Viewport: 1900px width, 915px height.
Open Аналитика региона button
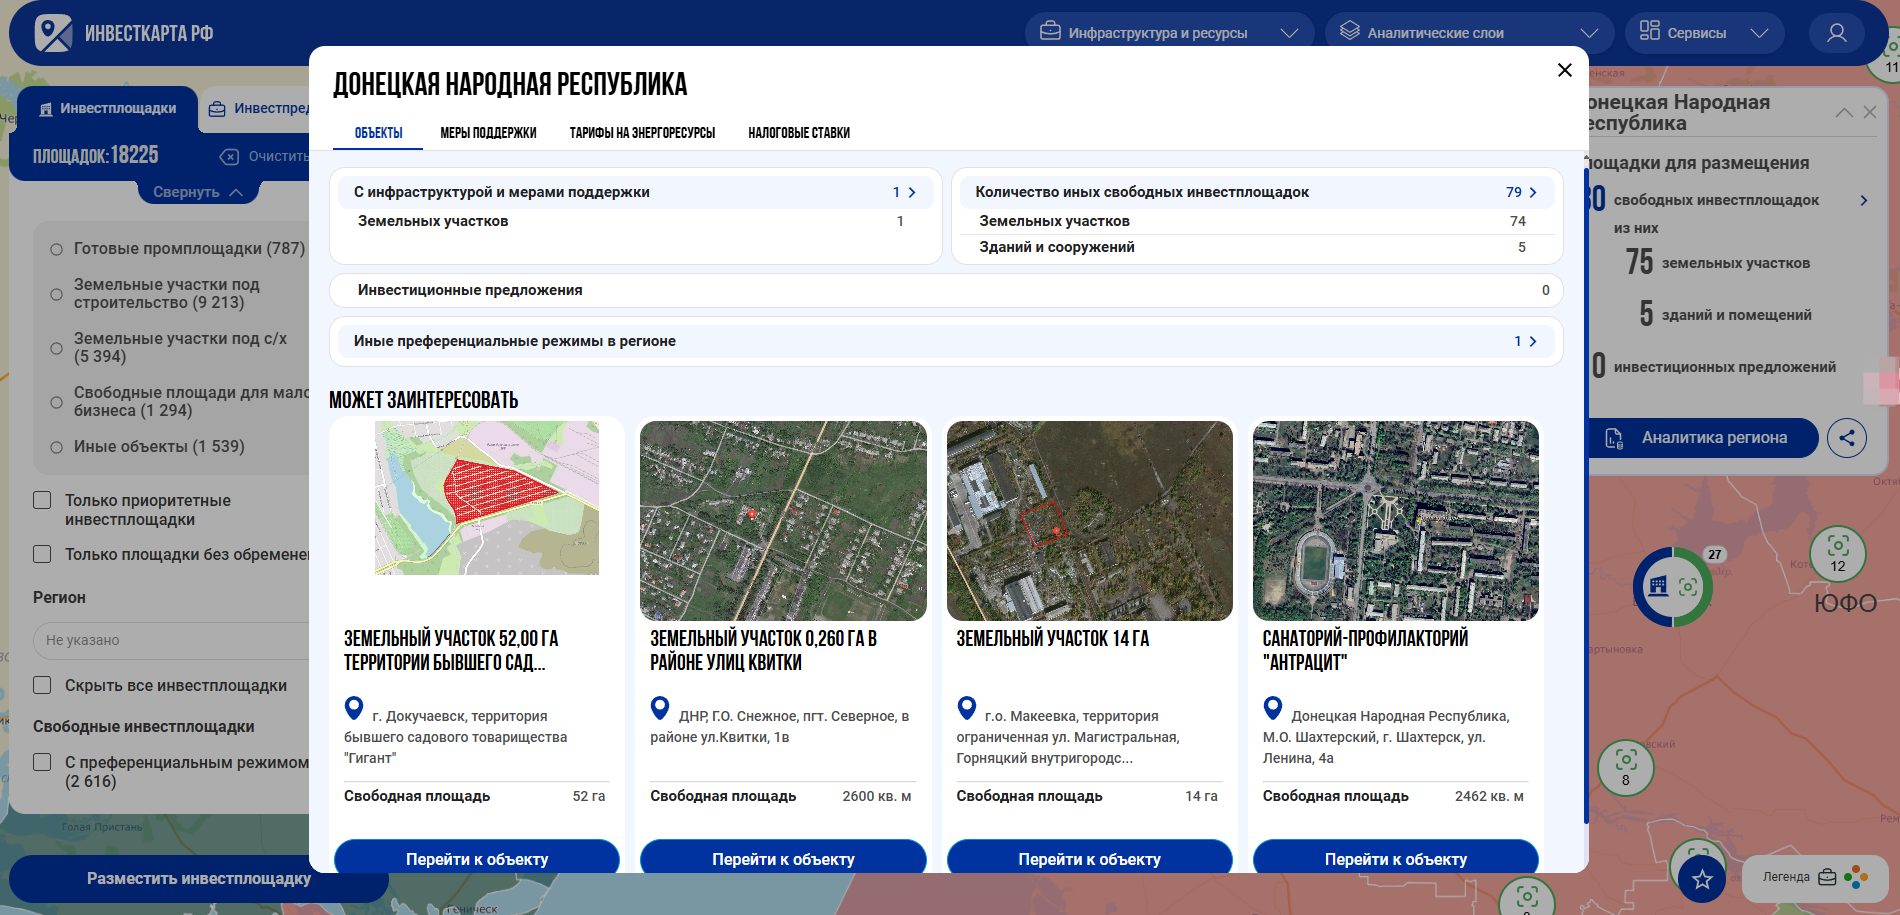tap(1703, 437)
